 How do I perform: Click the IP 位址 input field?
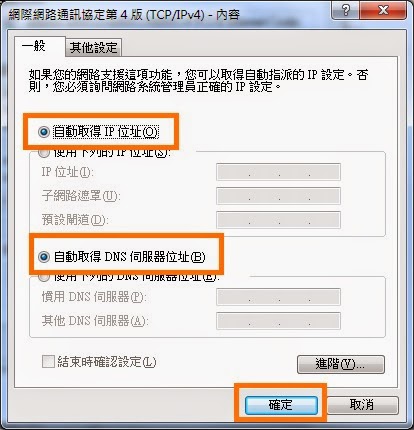tap(278, 172)
